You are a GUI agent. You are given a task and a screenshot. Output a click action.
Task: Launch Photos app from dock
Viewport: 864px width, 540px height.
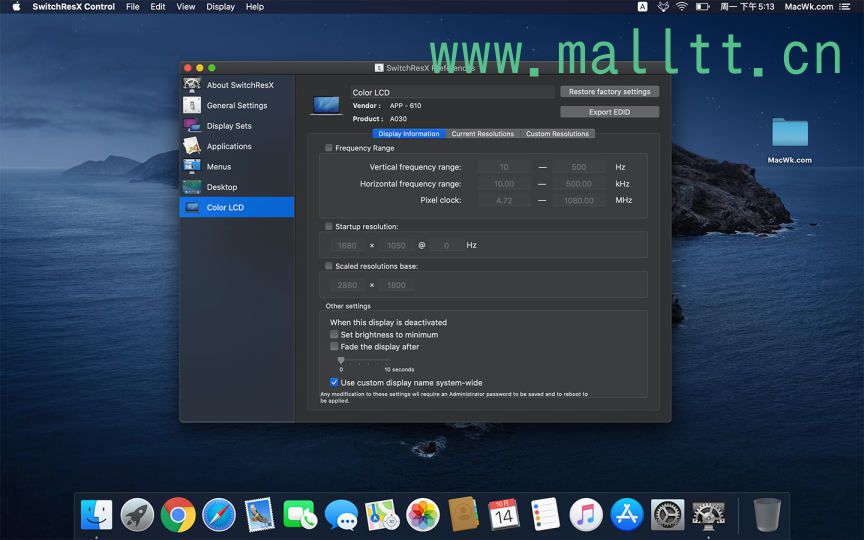point(423,515)
